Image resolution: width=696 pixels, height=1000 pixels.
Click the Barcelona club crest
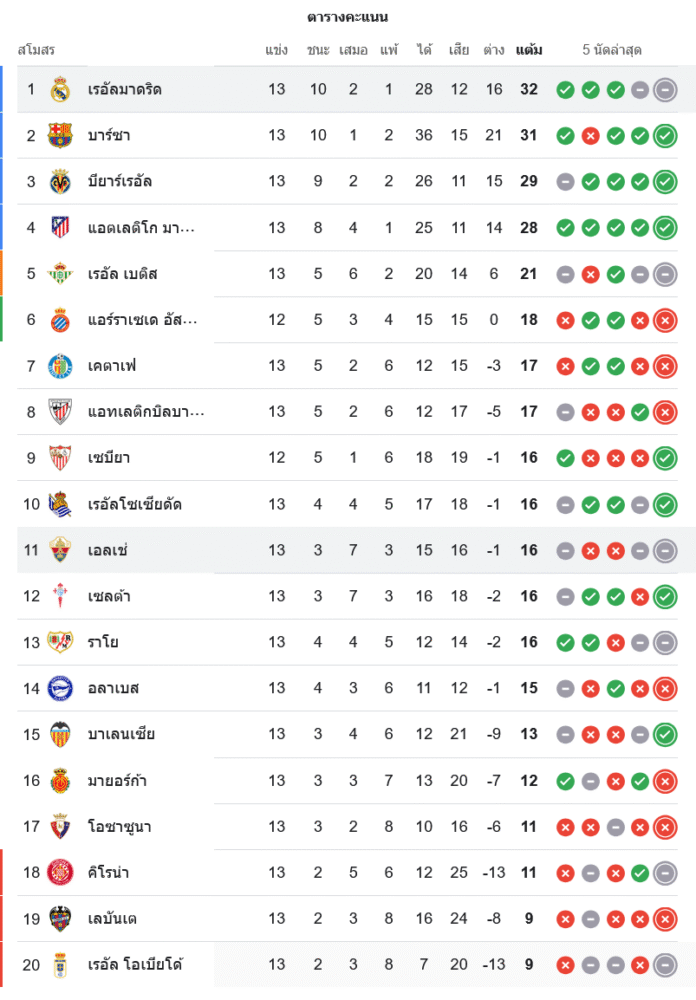pos(60,135)
